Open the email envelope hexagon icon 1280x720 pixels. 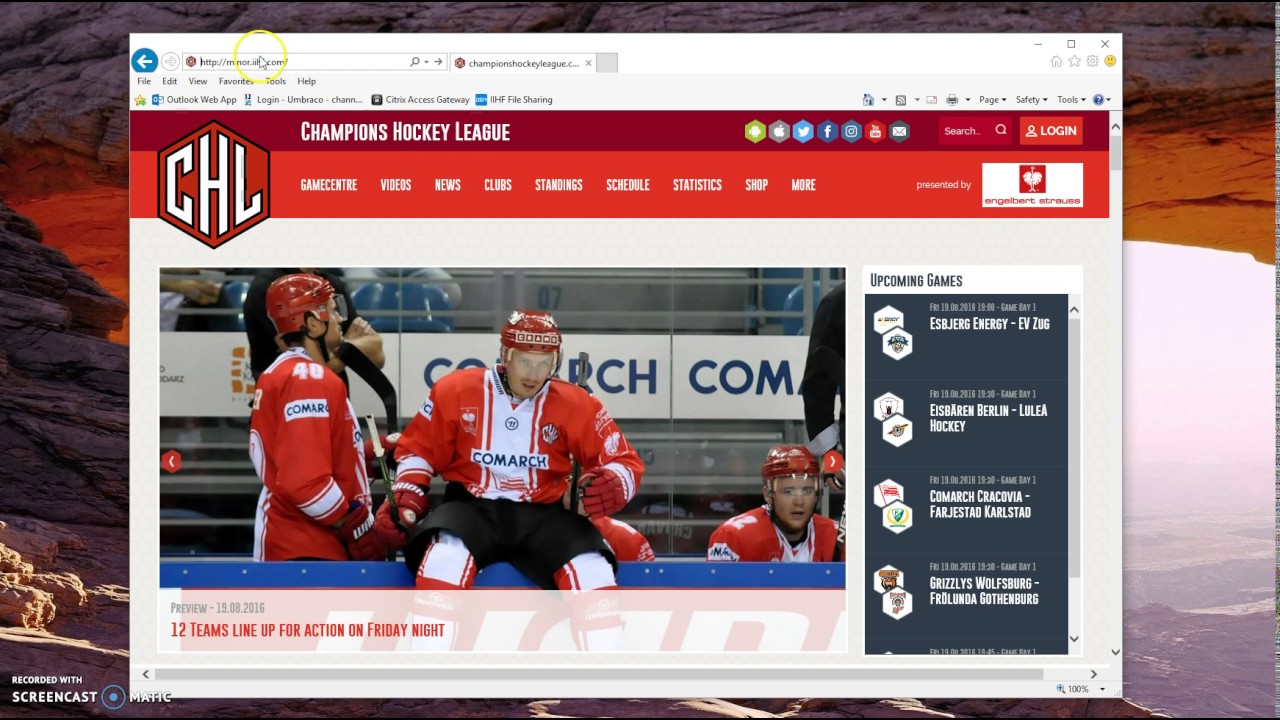pos(899,131)
